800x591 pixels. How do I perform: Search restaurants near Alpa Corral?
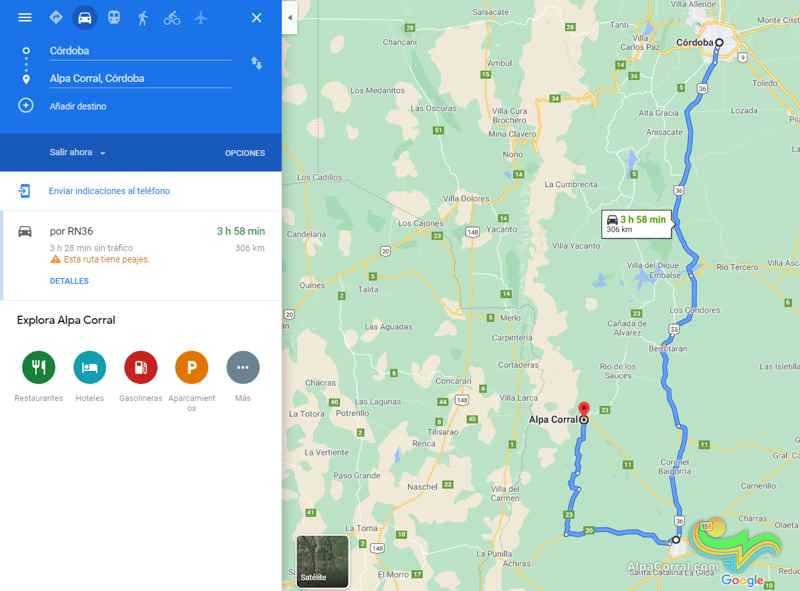coord(39,367)
